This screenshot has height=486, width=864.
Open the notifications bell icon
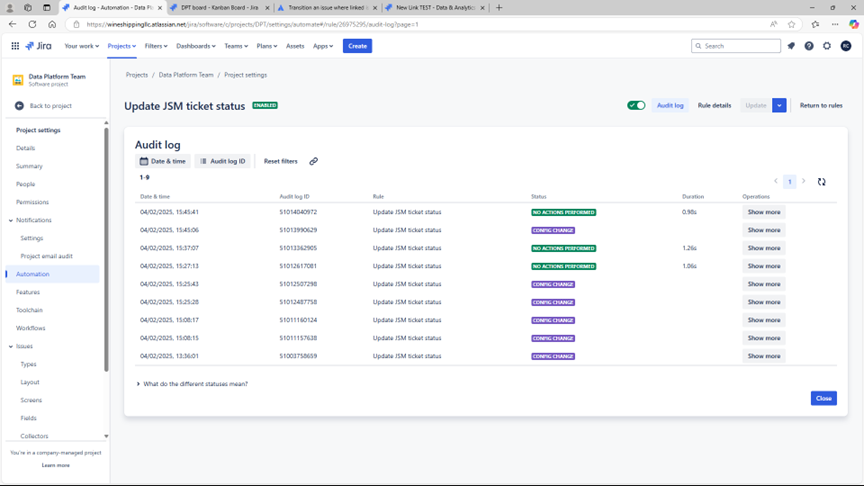791,46
